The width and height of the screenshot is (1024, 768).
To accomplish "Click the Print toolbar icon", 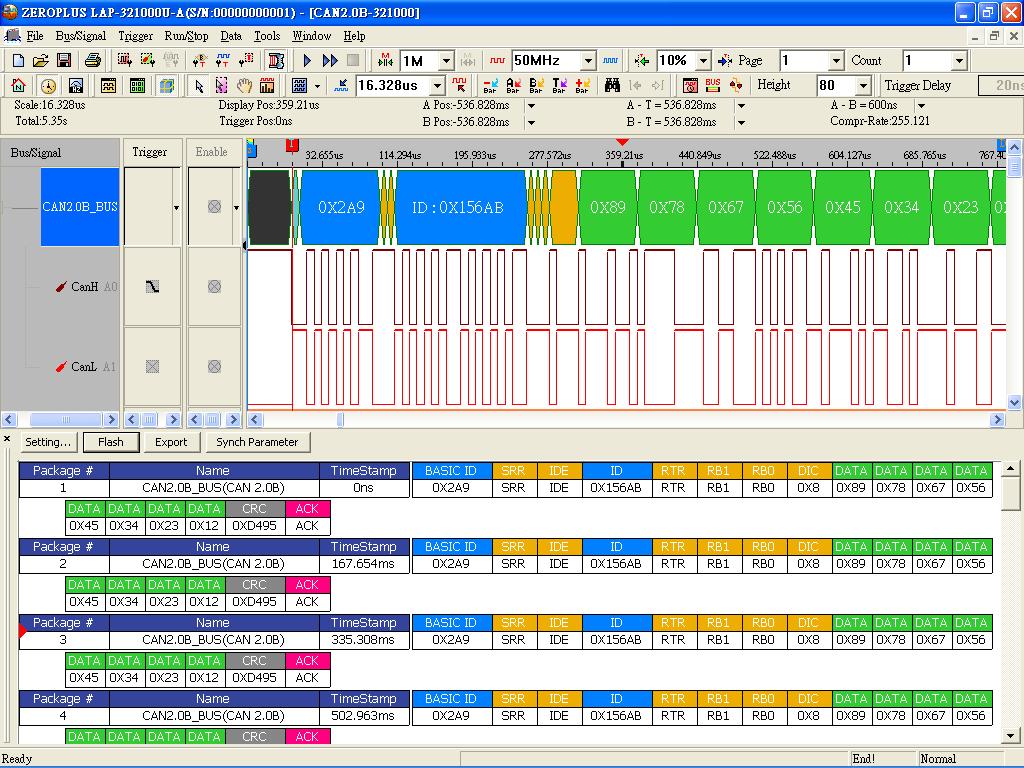I will (91, 60).
